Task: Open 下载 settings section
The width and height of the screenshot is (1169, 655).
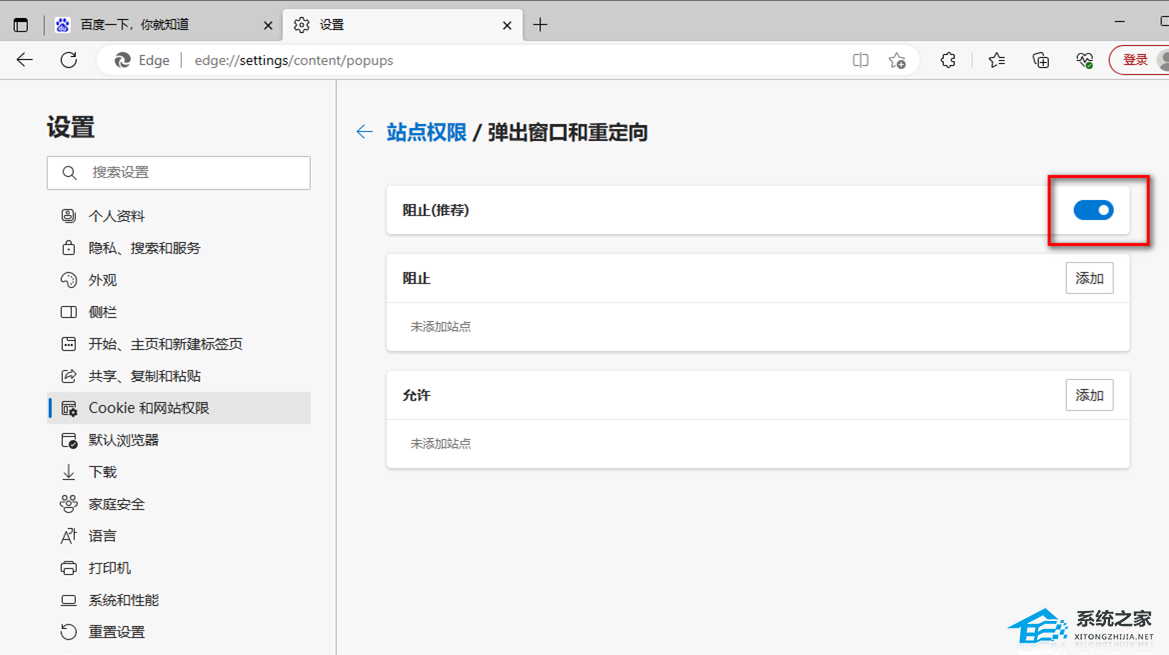Action: coord(179,472)
